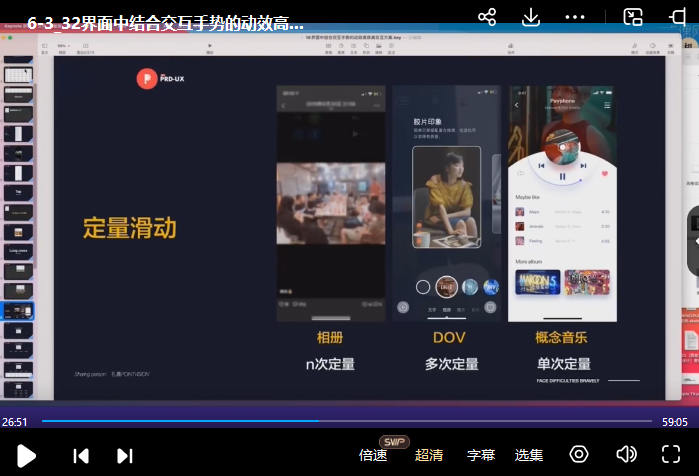Open the 超清 video quality selector
The image size is (699, 476).
pyautogui.click(x=429, y=455)
